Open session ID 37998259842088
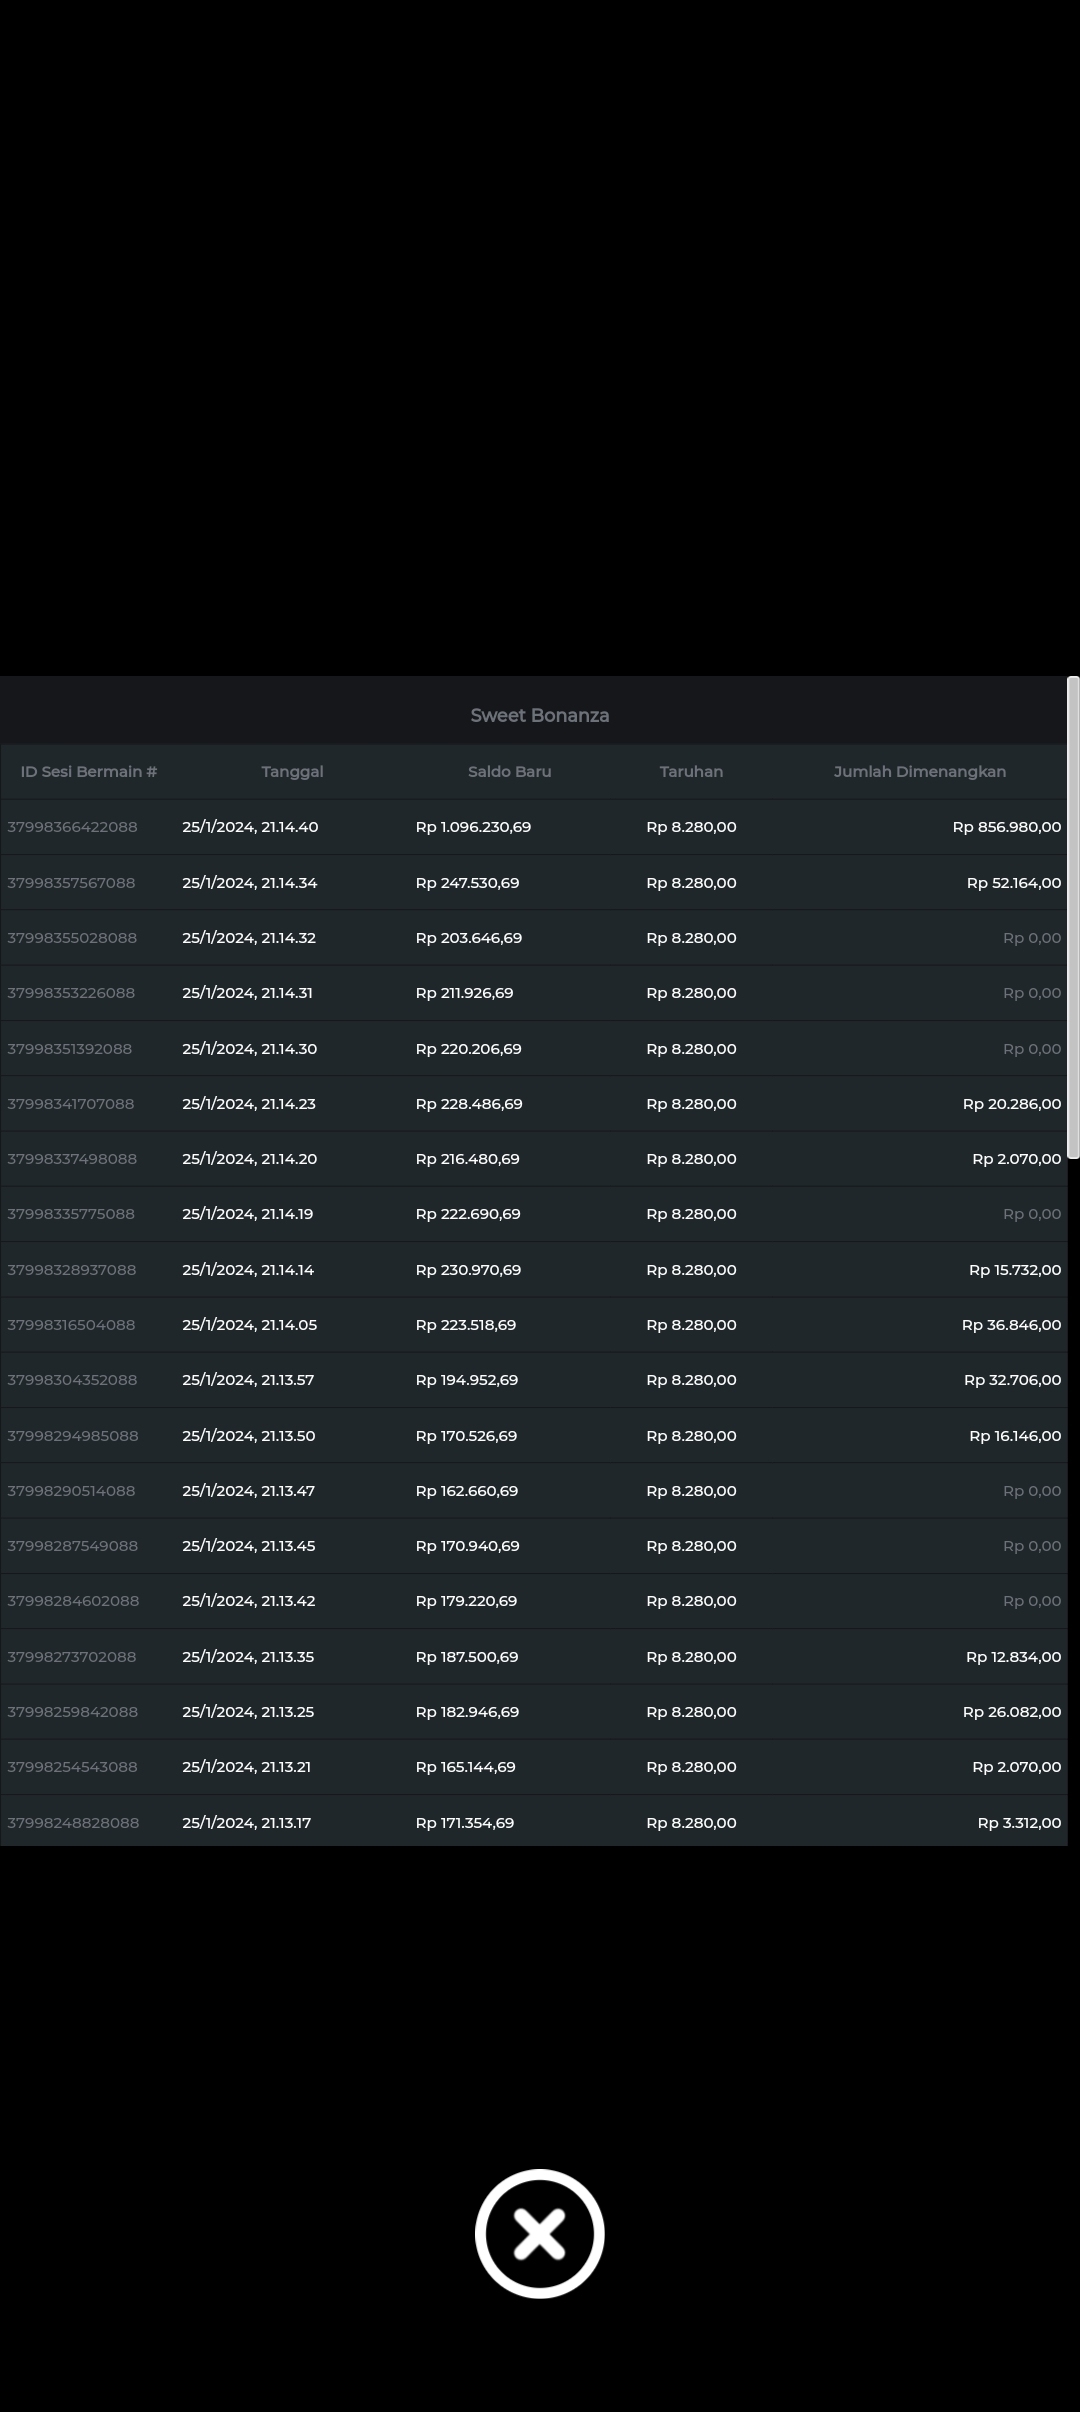 (x=72, y=1712)
